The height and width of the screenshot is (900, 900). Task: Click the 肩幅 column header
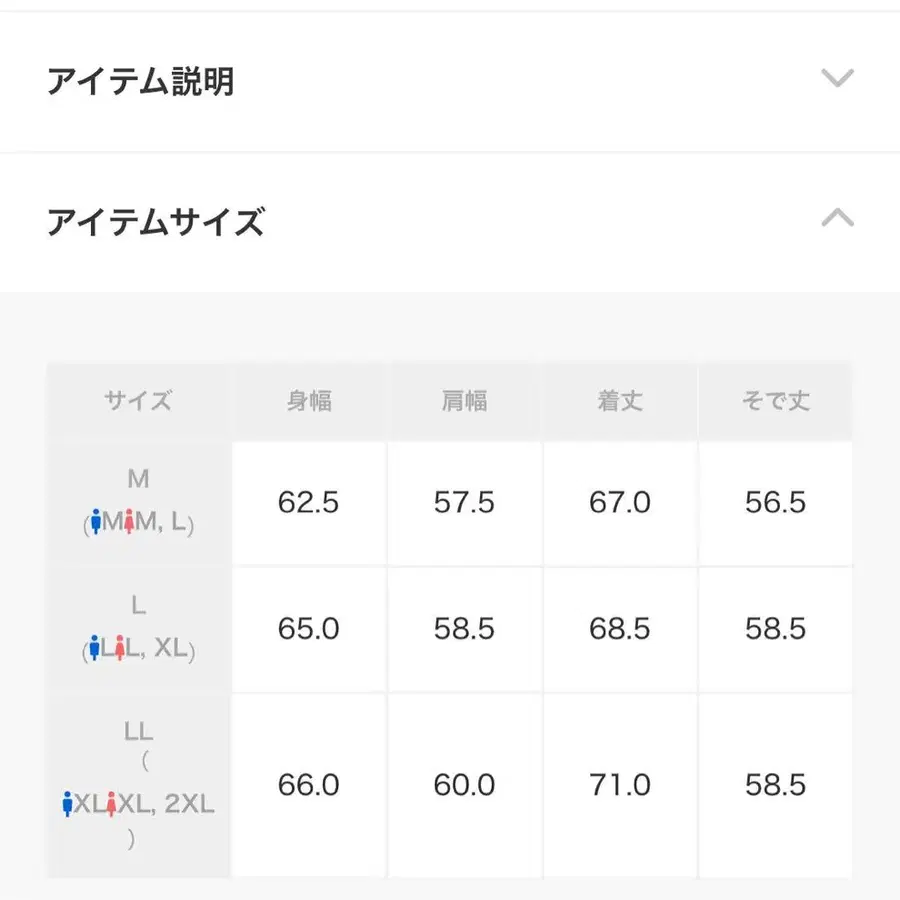tap(463, 401)
